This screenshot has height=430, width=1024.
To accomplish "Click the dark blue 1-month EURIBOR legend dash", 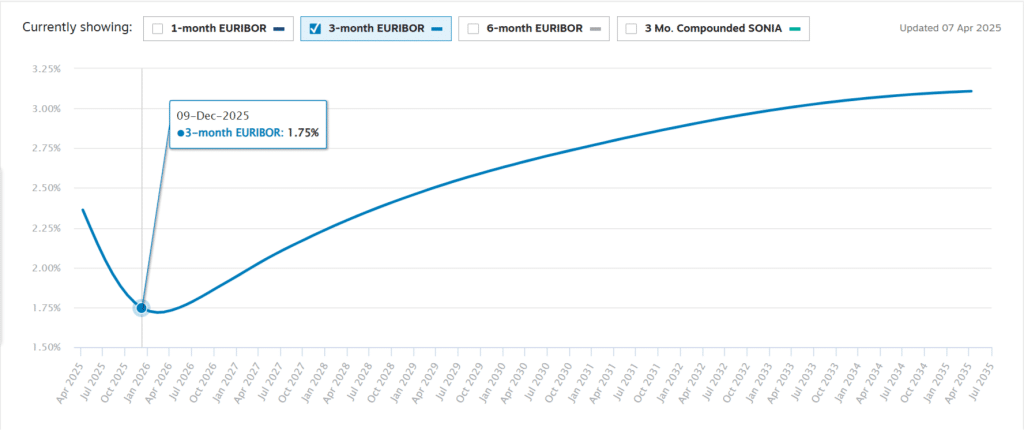I will [x=279, y=29].
